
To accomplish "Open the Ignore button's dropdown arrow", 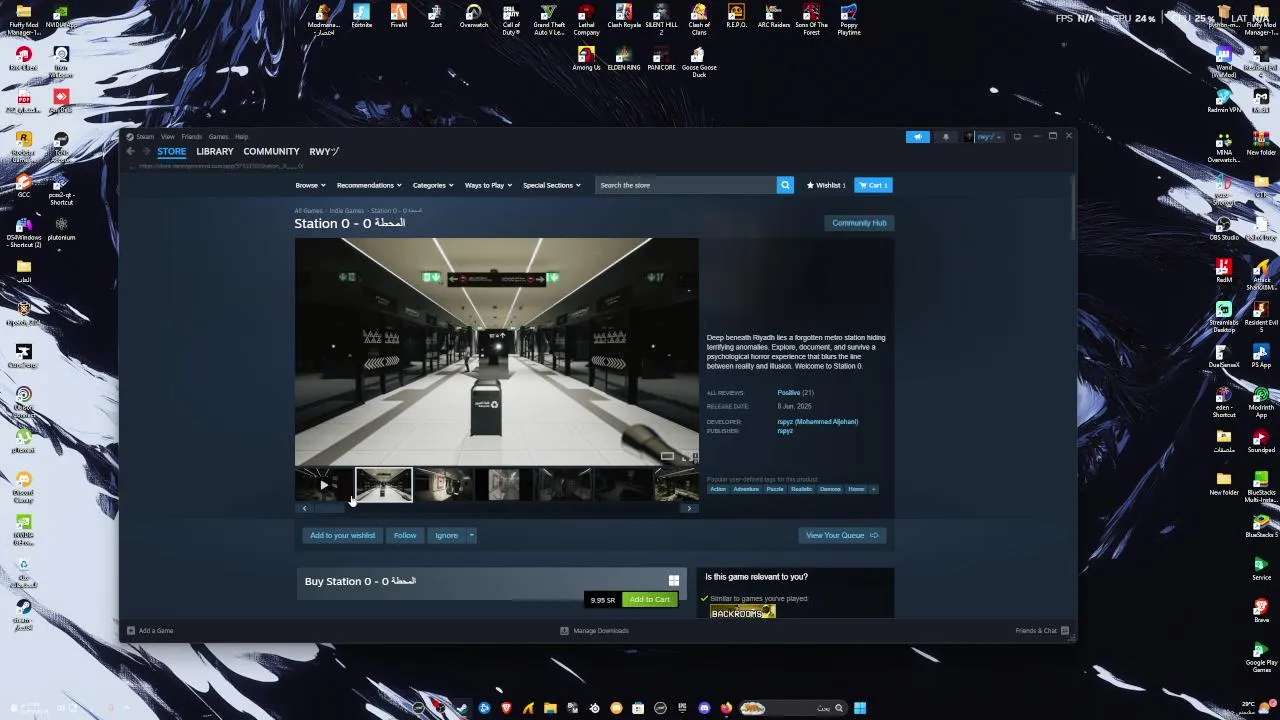I will point(472,535).
